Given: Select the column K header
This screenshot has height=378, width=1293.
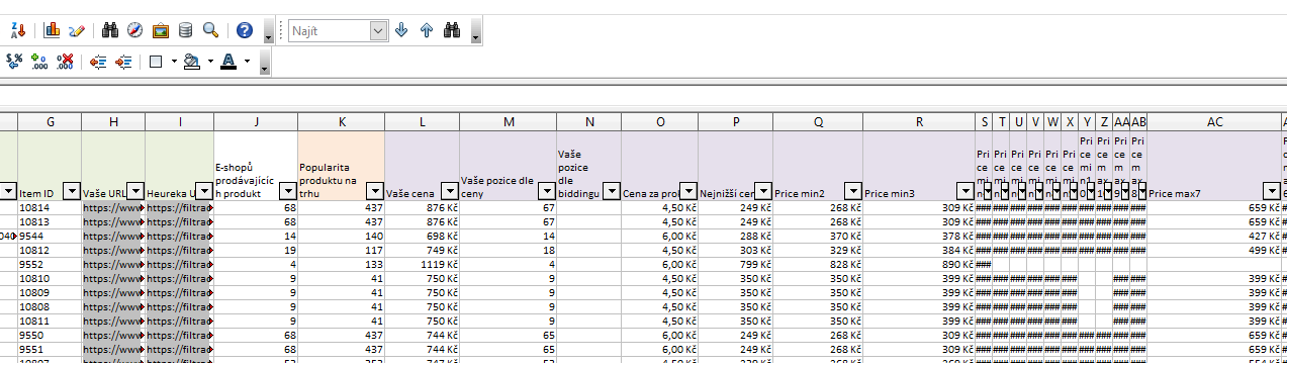Looking at the screenshot, I should click(341, 121).
